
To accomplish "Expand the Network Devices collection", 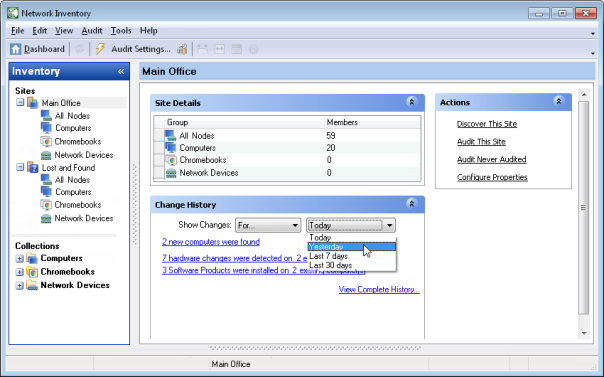I will (x=19, y=285).
